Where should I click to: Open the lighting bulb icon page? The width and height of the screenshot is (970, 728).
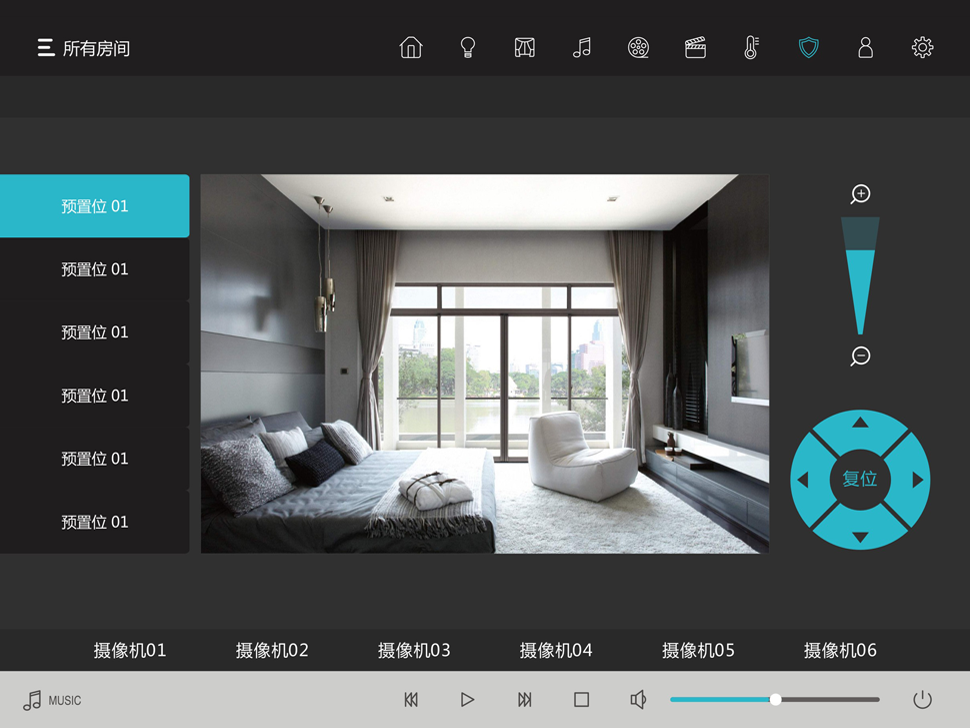tap(468, 48)
